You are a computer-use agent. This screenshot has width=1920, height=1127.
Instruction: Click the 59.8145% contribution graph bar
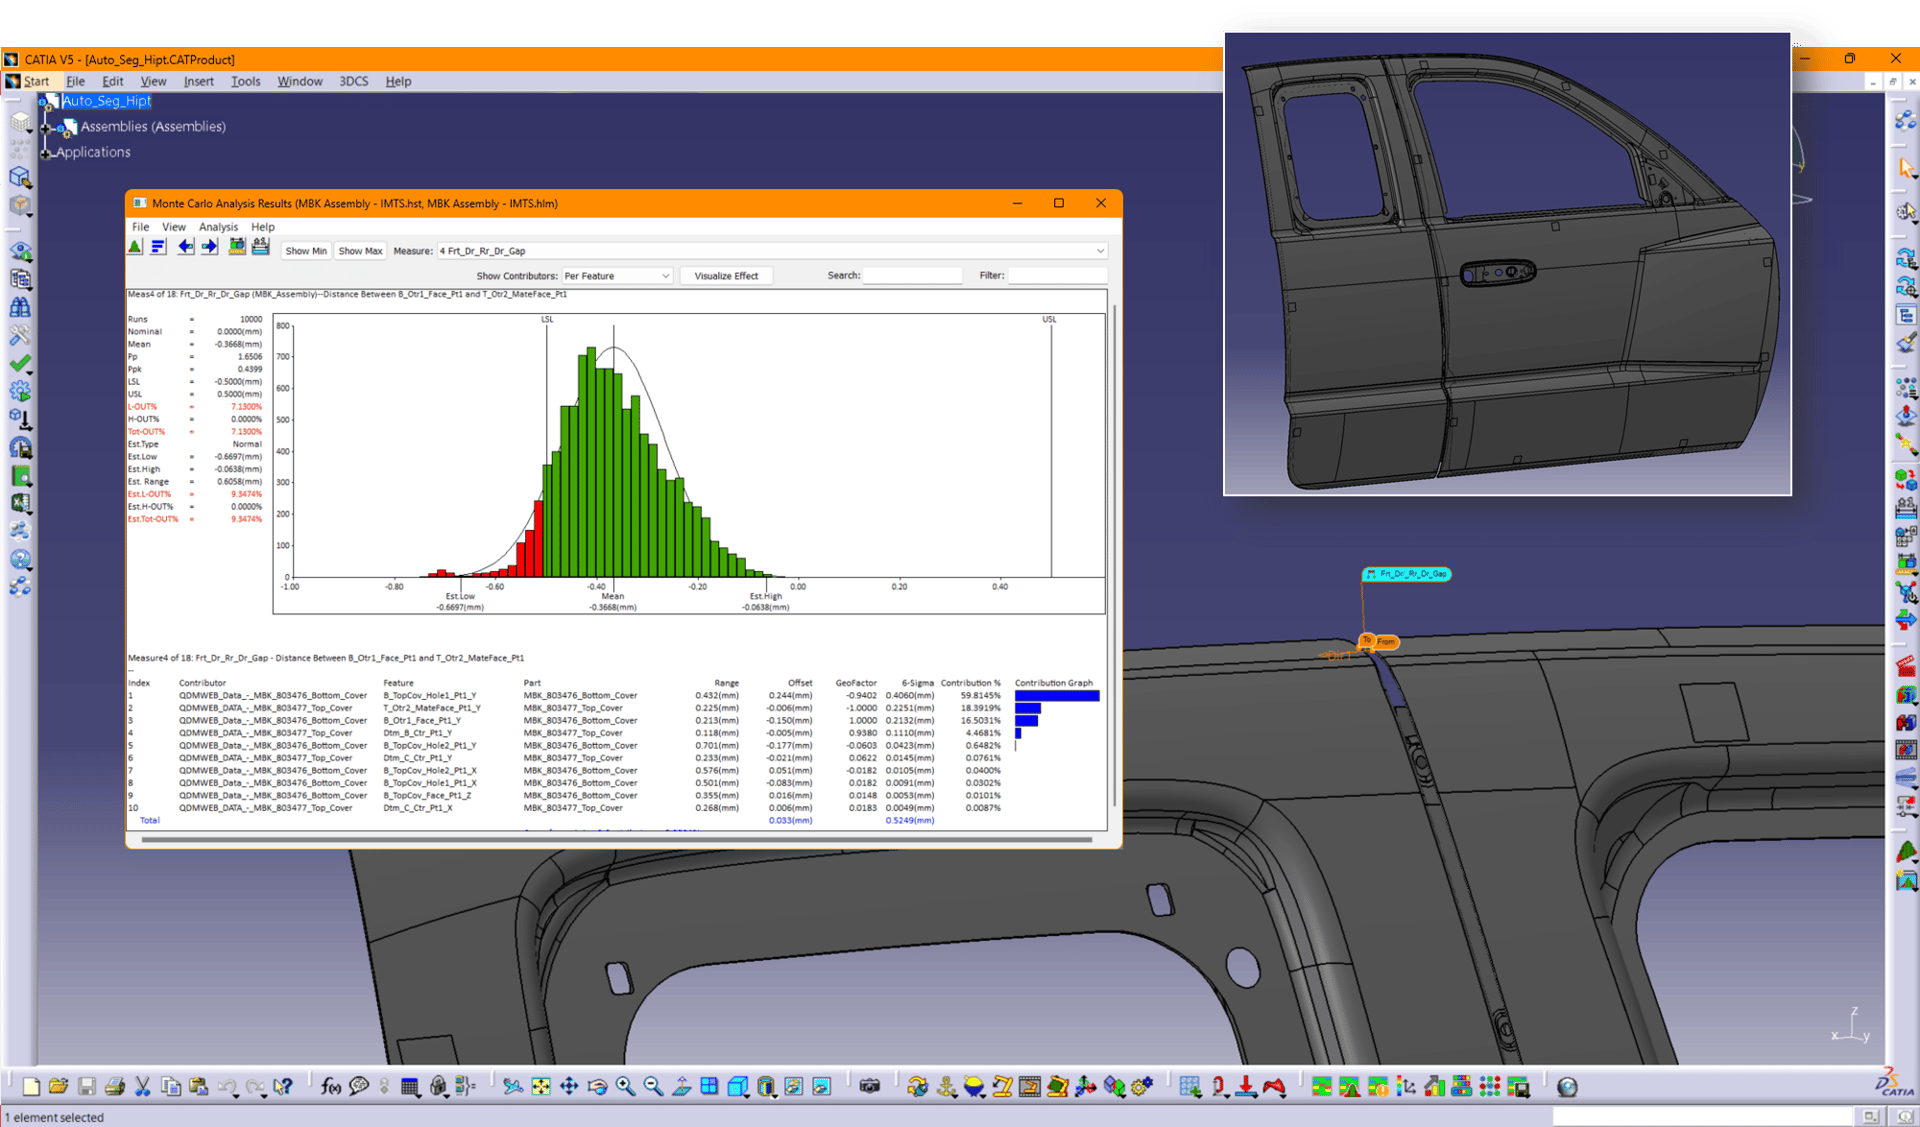[1057, 695]
